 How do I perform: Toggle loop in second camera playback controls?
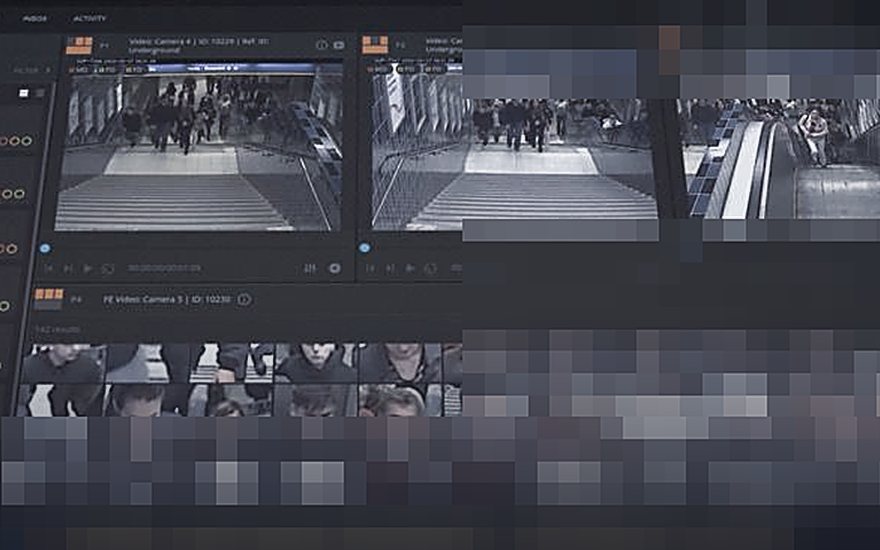click(x=430, y=269)
